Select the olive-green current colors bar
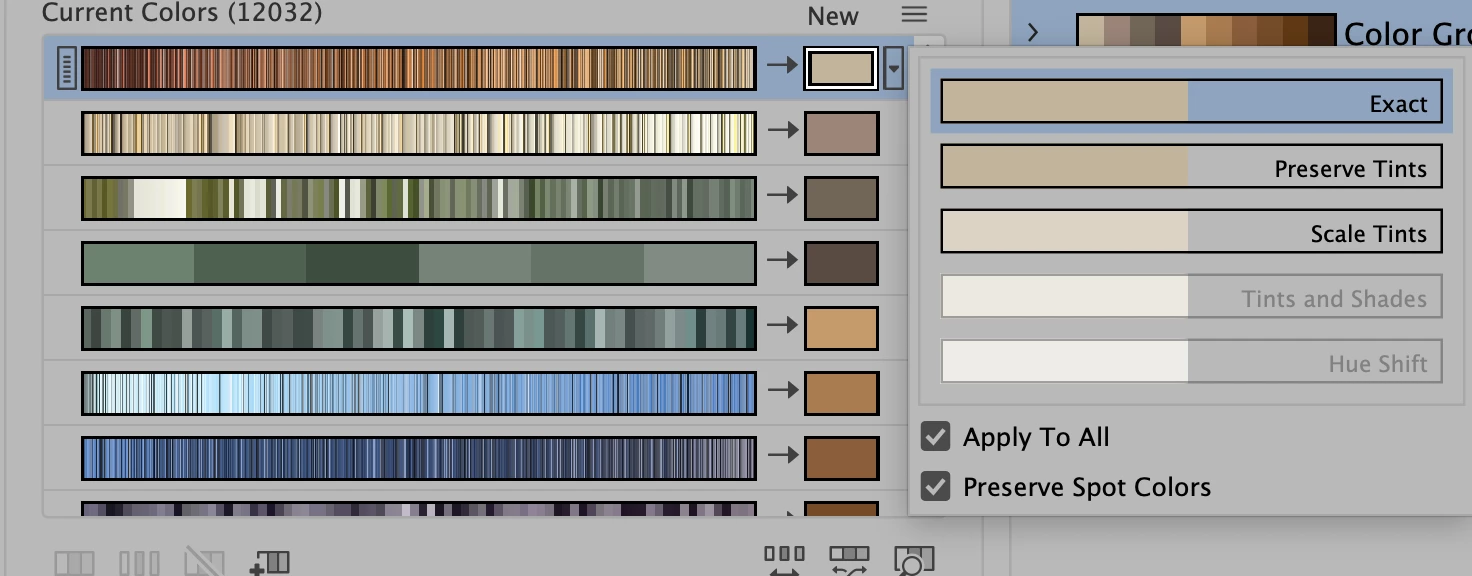The width and height of the screenshot is (1472, 576). click(x=418, y=198)
